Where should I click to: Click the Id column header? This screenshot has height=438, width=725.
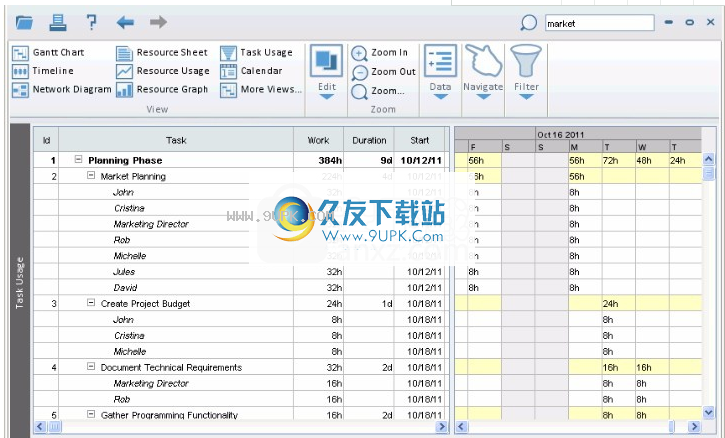(x=46, y=140)
